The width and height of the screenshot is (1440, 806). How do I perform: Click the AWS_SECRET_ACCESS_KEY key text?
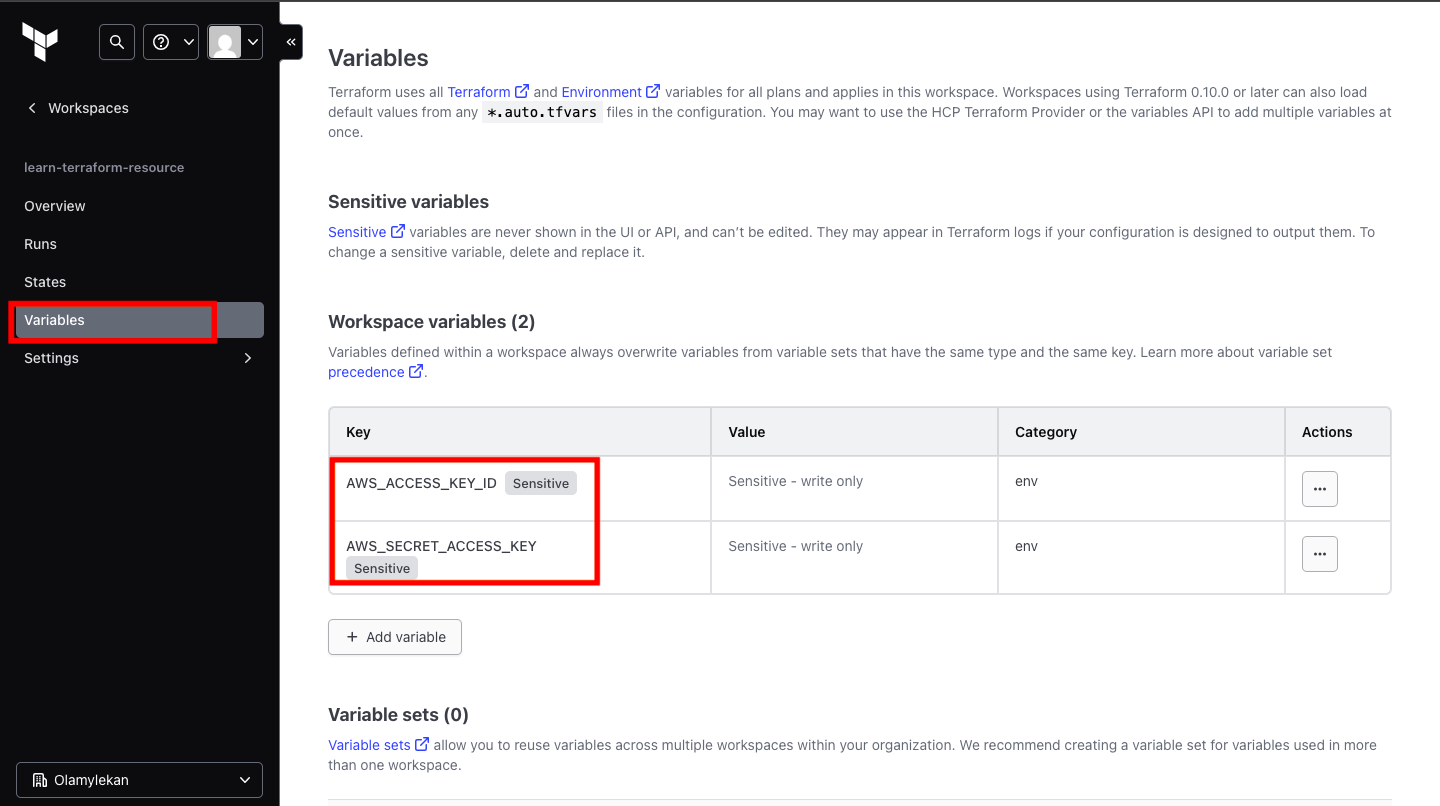point(441,546)
